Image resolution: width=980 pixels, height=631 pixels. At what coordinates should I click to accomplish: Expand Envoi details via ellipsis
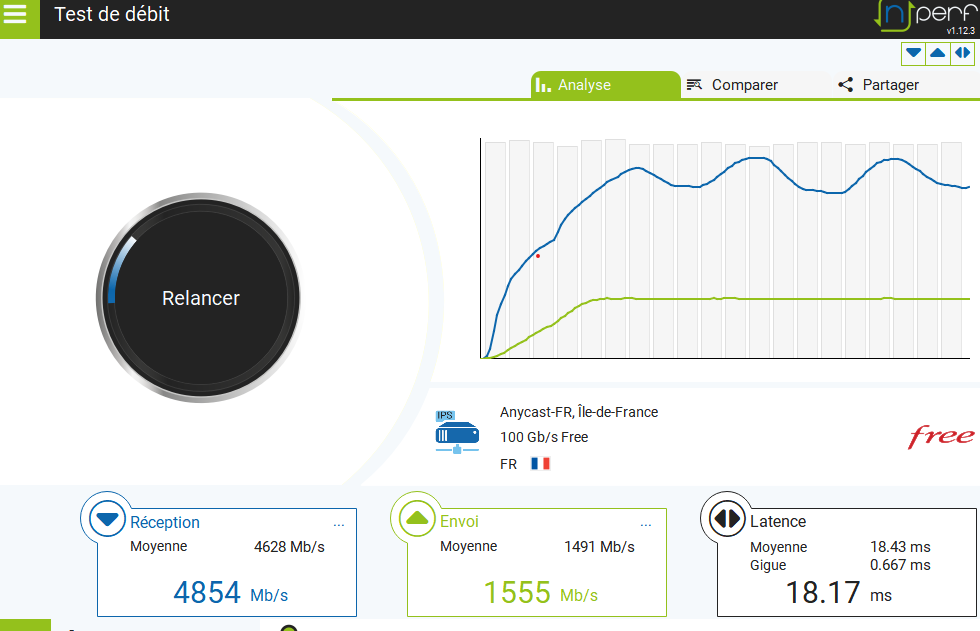coord(648,523)
